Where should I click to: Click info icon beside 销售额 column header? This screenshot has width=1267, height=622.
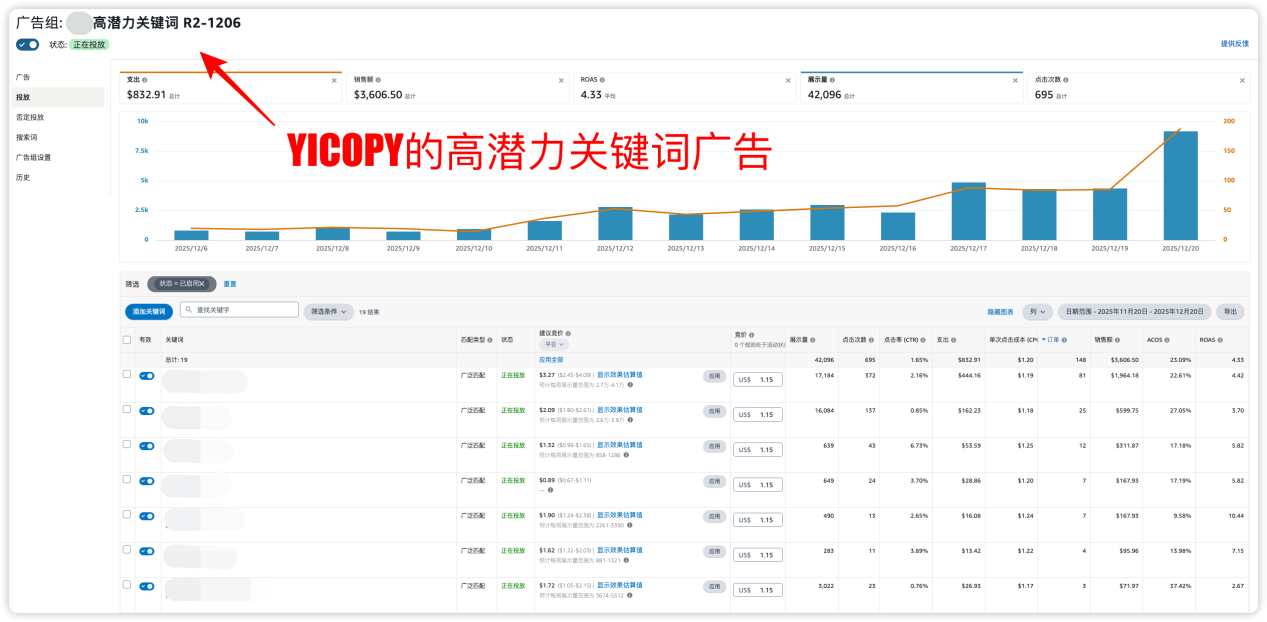(1118, 340)
